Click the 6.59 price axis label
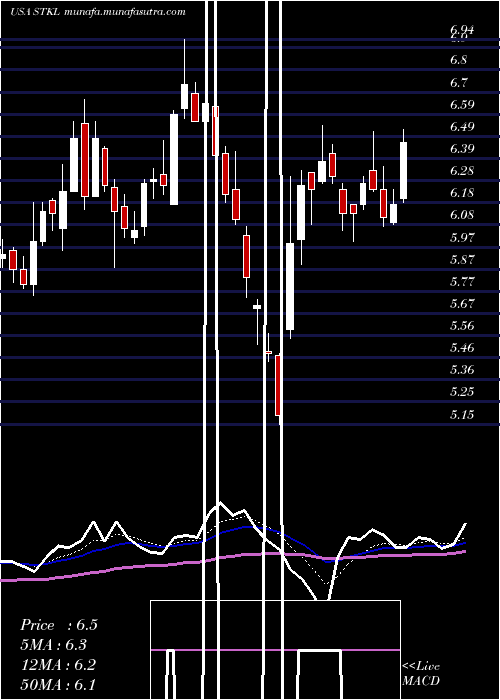500x700 pixels. [x=462, y=104]
